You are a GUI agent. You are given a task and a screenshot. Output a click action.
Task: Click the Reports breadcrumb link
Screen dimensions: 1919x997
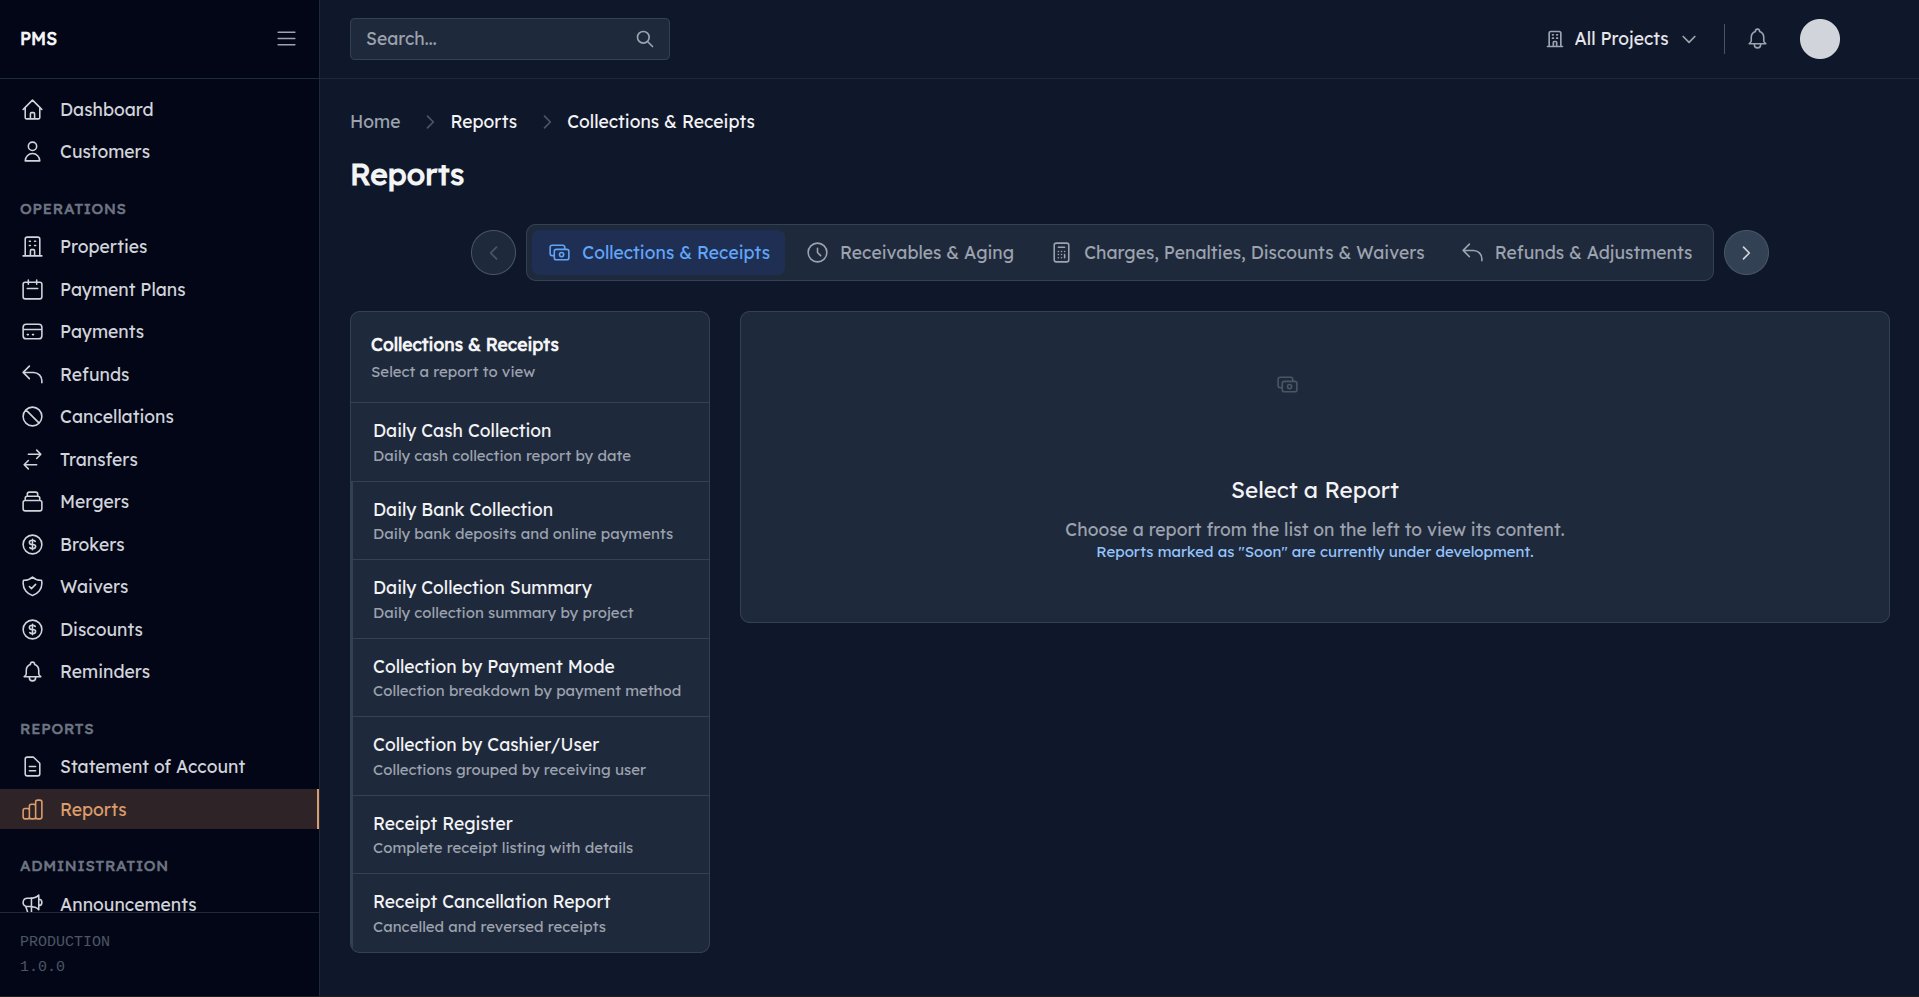(484, 121)
